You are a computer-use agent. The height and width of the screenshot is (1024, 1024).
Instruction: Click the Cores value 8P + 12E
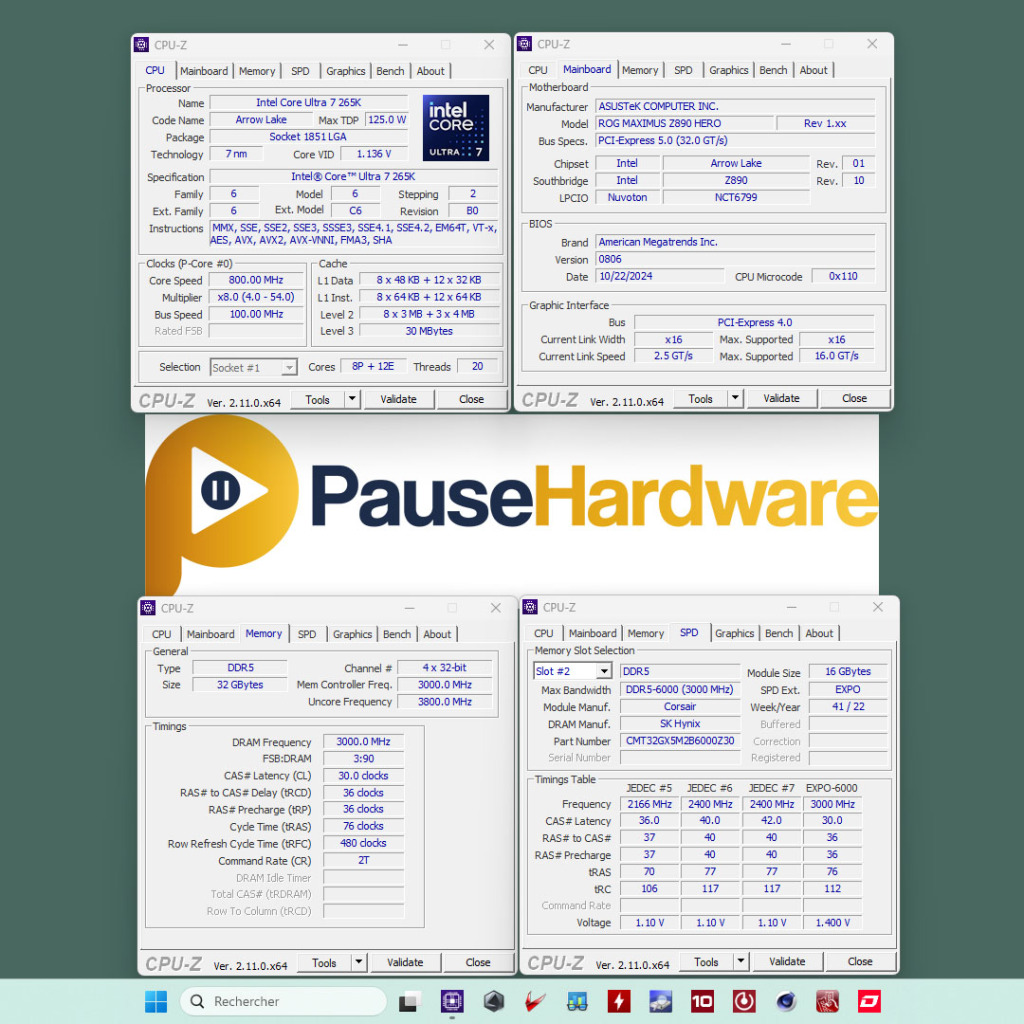[373, 367]
